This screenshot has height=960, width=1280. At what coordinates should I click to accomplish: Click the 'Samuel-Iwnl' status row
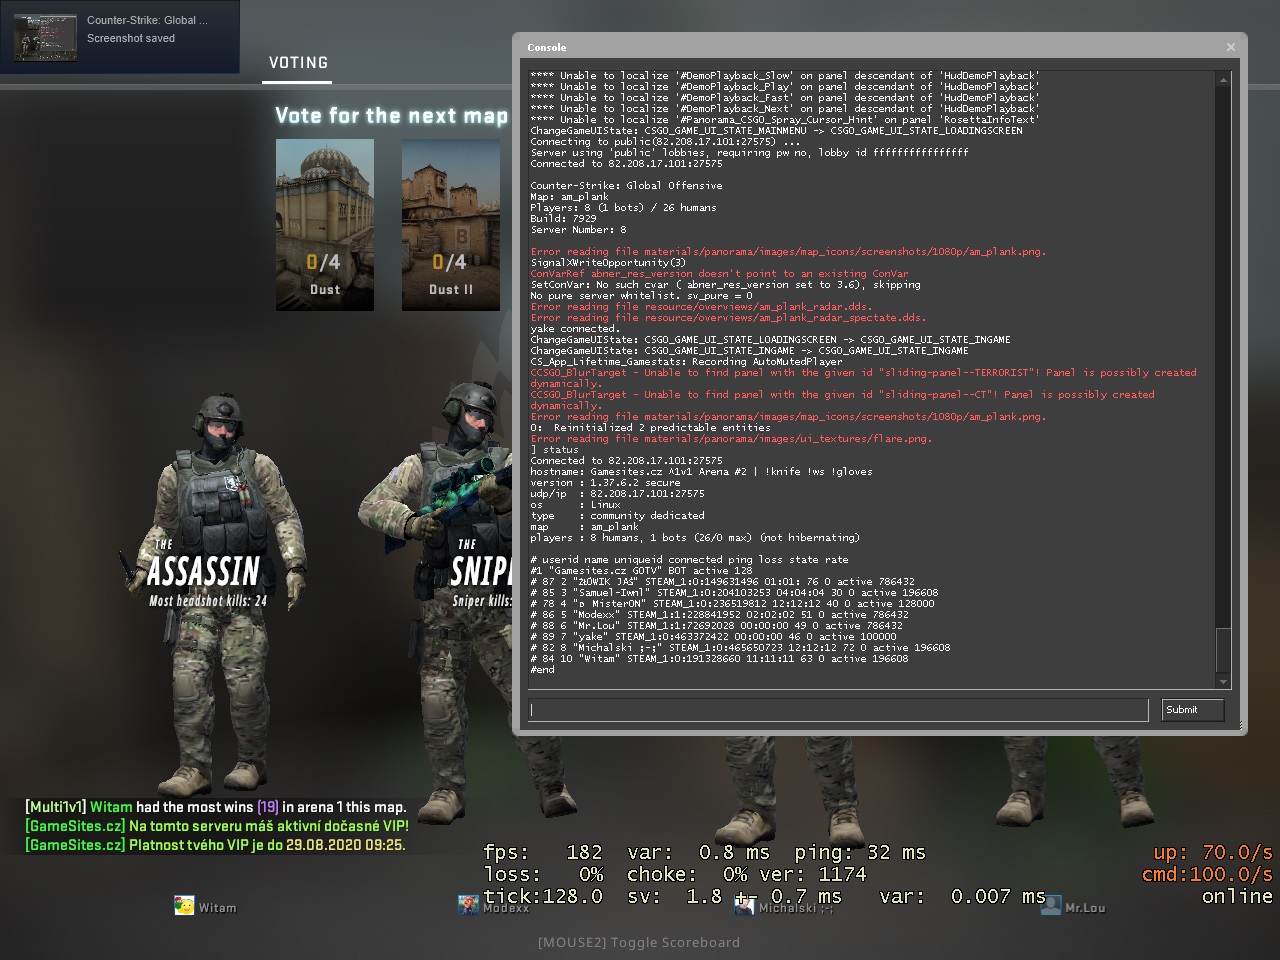[734, 593]
